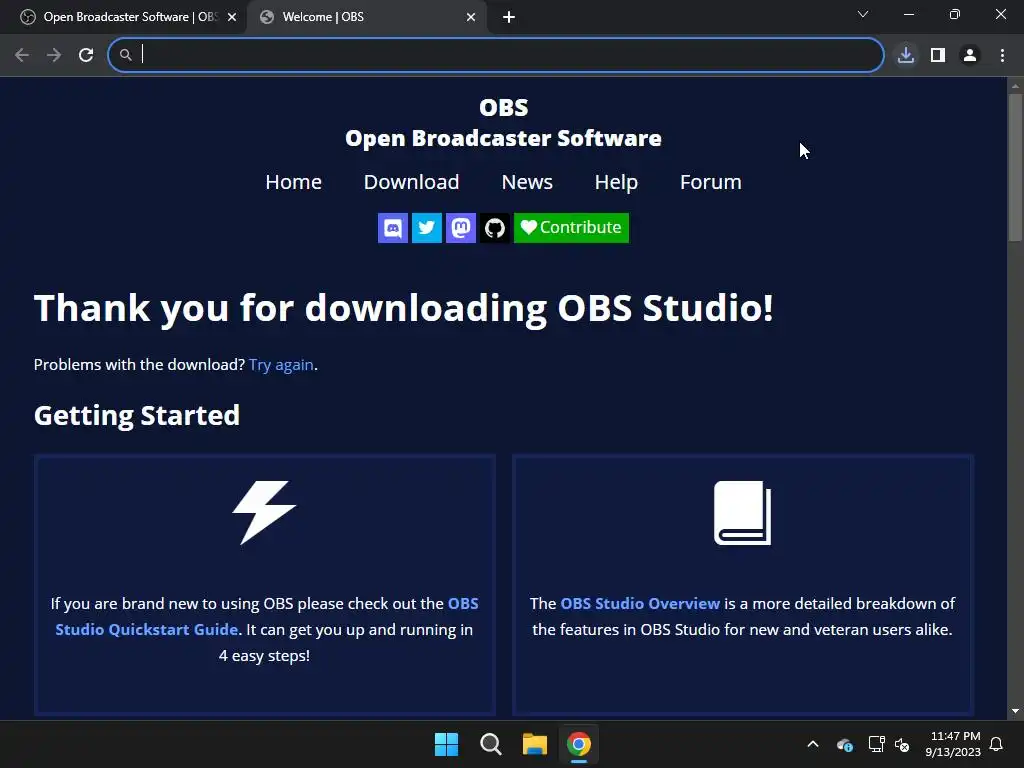Open a new browser tab
The image size is (1024, 768).
pyautogui.click(x=509, y=17)
